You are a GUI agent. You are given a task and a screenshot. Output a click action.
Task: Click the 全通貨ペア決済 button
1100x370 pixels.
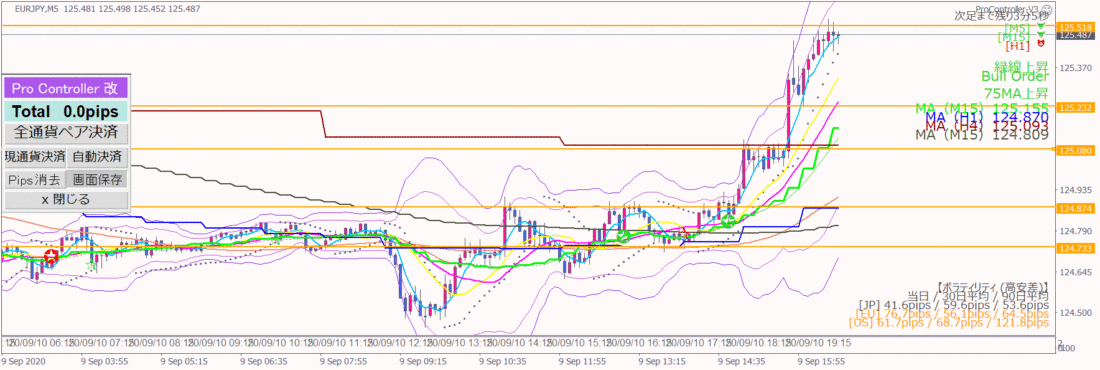(67, 132)
